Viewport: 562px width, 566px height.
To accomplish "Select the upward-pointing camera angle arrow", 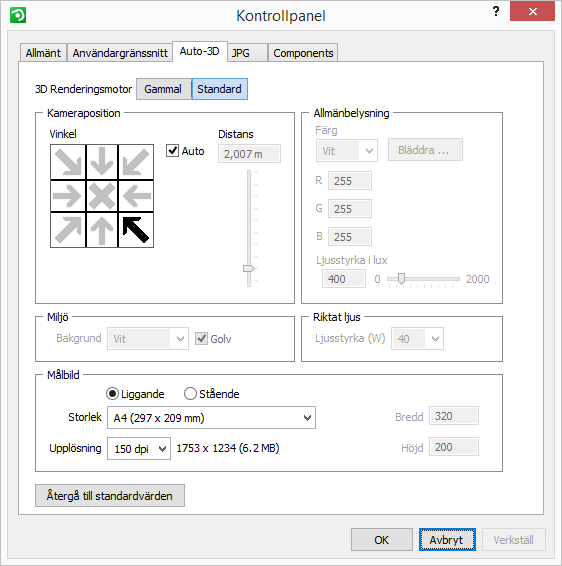I will click(102, 230).
